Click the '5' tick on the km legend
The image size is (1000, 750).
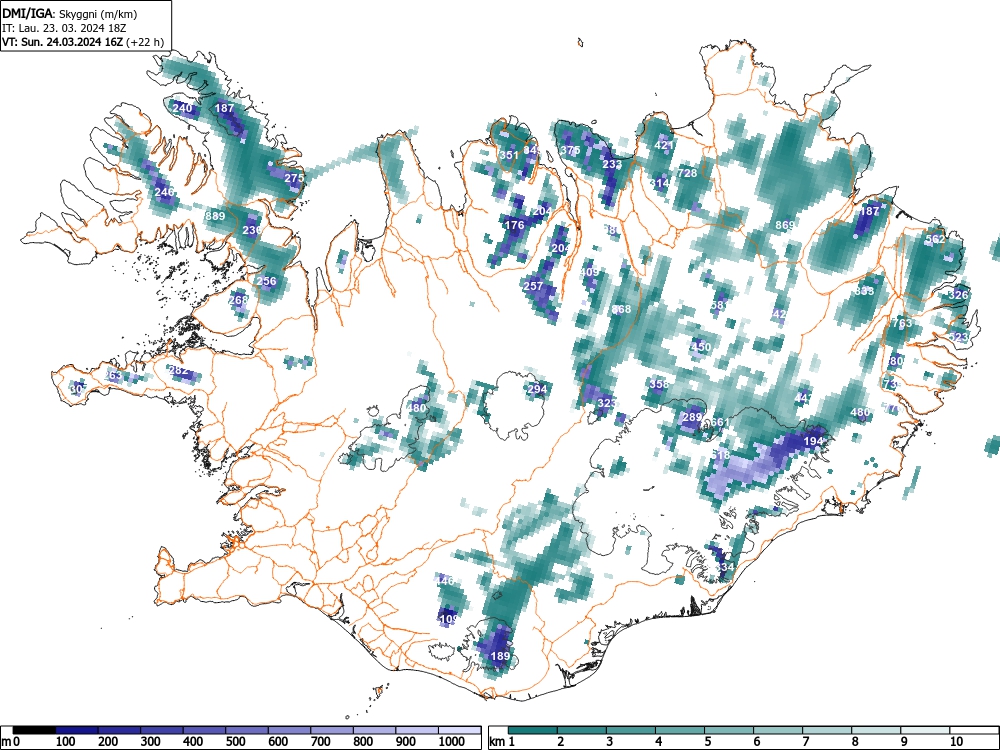pyautogui.click(x=708, y=742)
